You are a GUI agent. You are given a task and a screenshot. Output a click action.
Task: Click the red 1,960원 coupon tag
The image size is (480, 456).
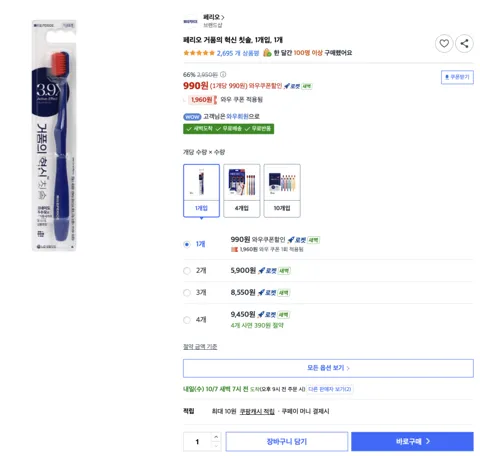coord(203,100)
